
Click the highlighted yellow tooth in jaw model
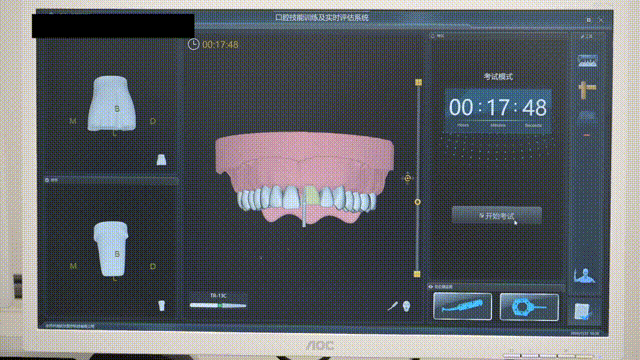[x=312, y=196]
